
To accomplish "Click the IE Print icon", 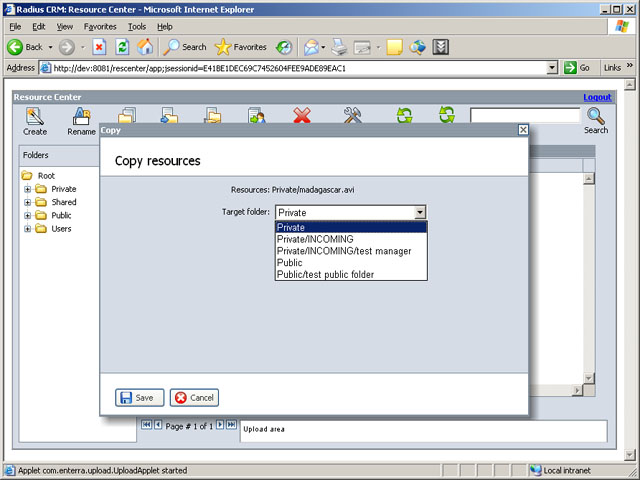I will click(x=339, y=47).
